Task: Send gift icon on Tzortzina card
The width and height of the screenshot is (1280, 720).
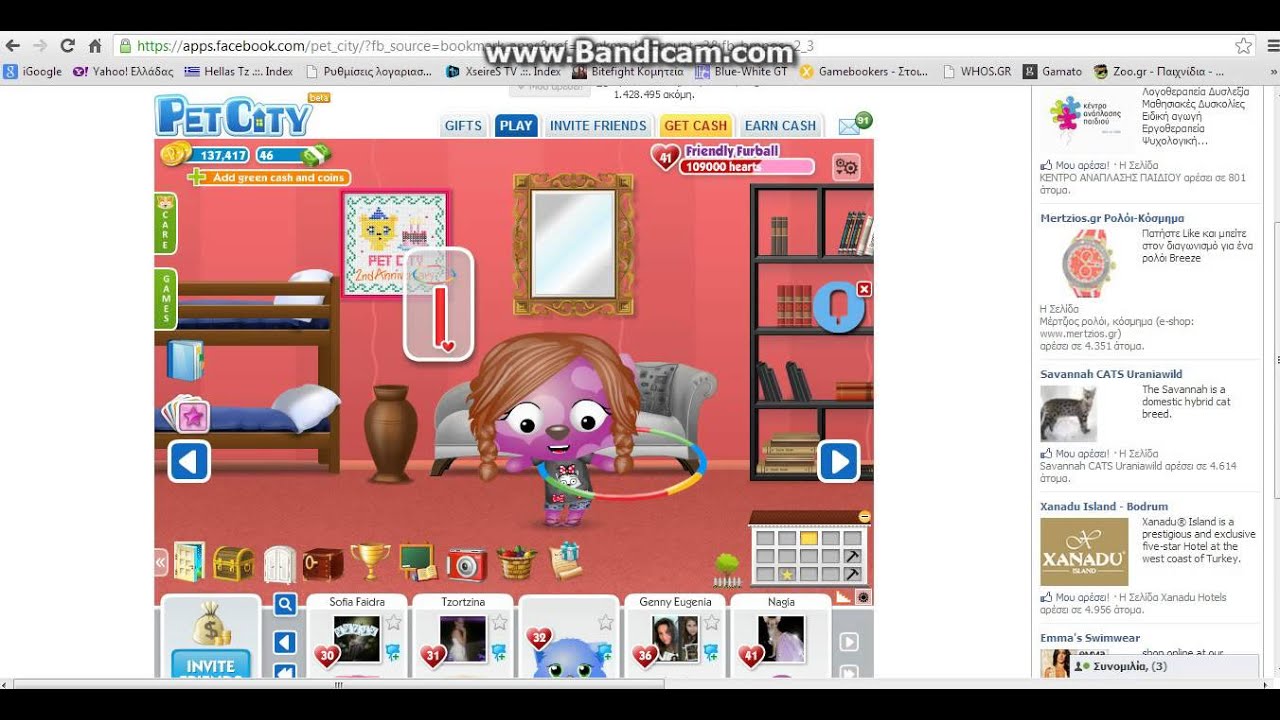Action: (x=498, y=652)
